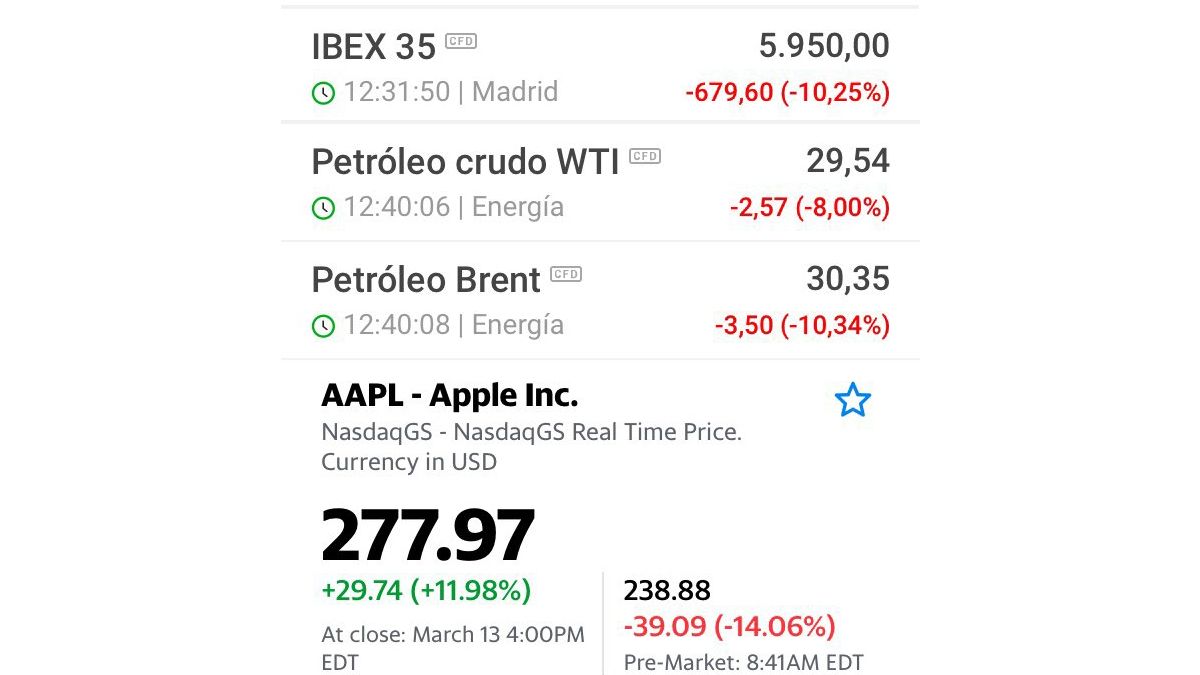Click the Brent price 30,35
The image size is (1200, 675).
(x=847, y=279)
